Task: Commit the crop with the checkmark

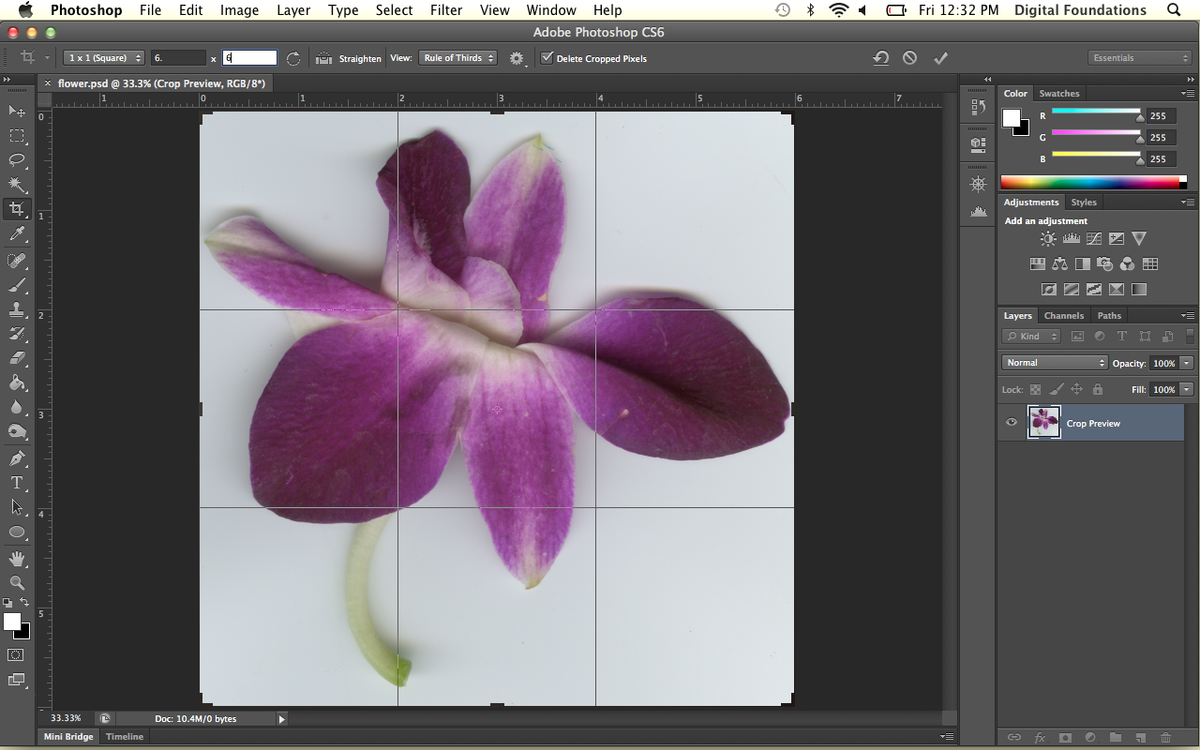Action: tap(940, 58)
